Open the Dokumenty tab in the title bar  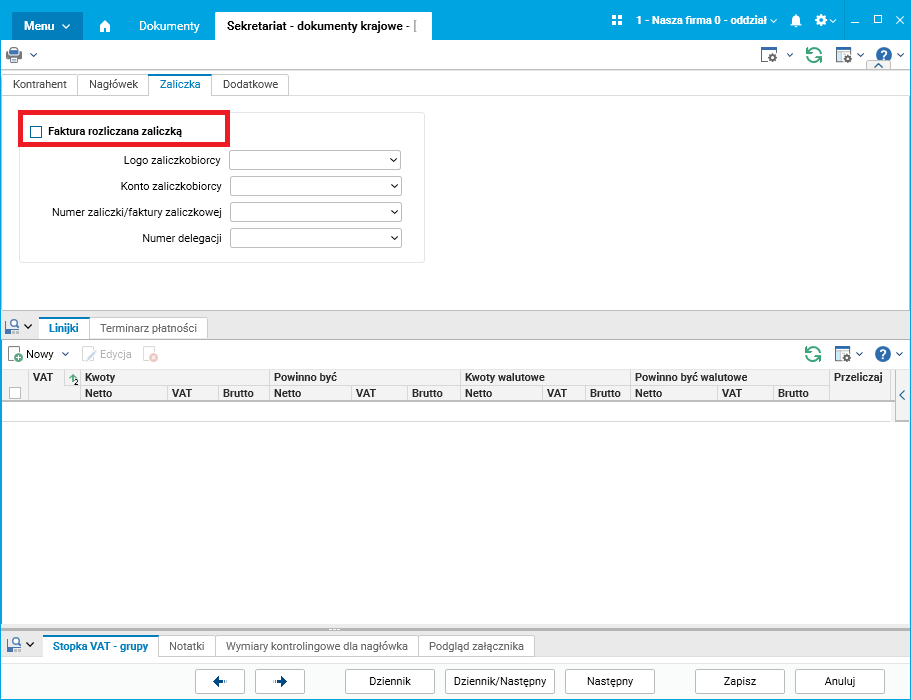(x=169, y=26)
